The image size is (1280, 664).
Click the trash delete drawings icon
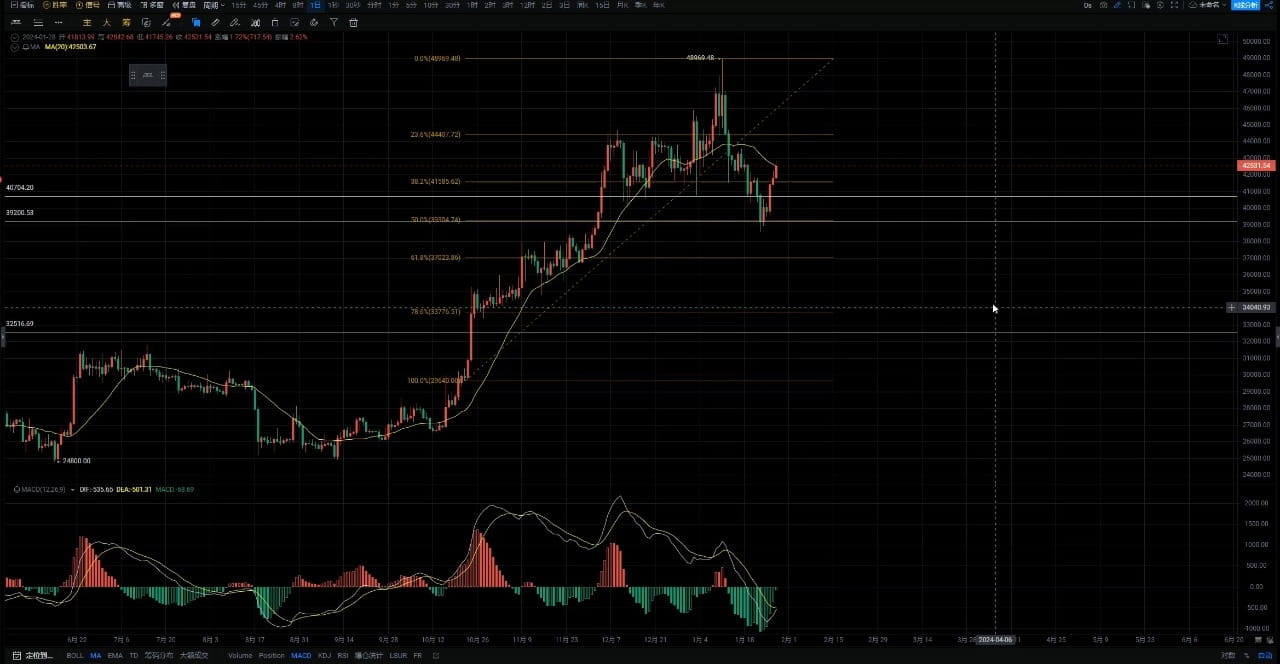[x=354, y=22]
